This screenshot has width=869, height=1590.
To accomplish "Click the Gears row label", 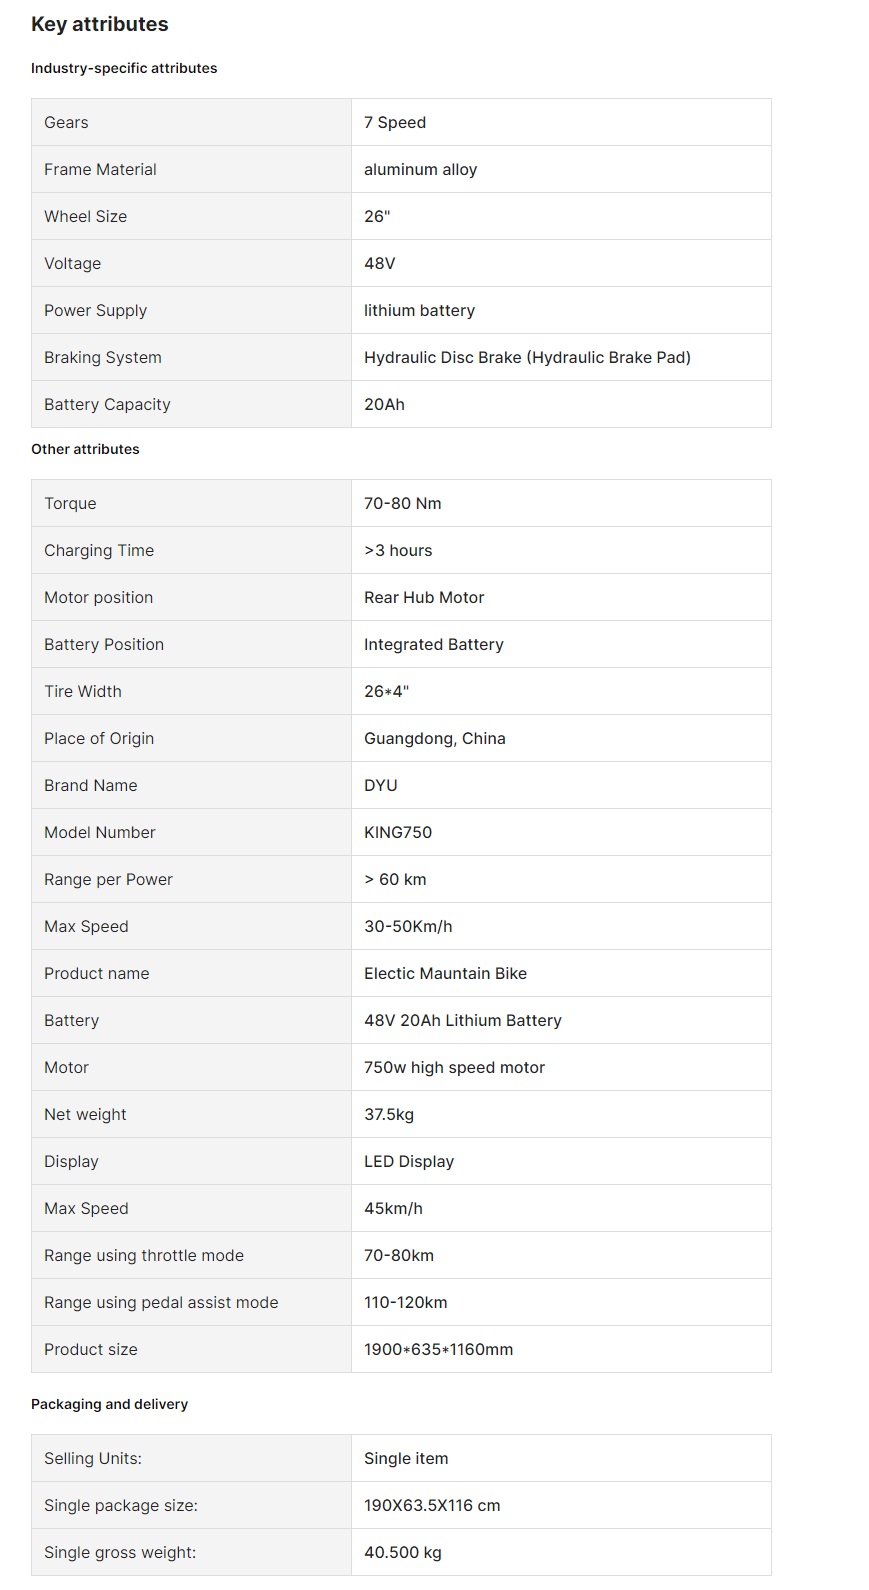I will 66,122.
